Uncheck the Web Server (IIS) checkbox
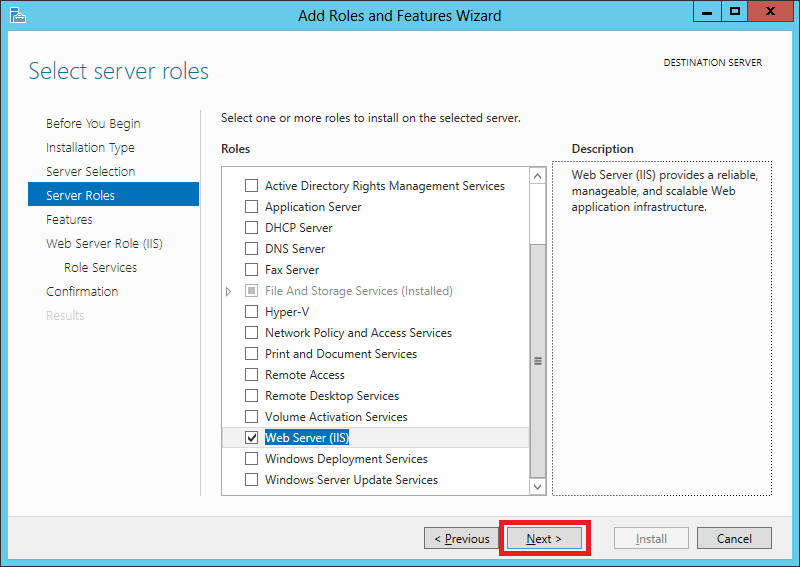800x567 pixels. tap(252, 437)
